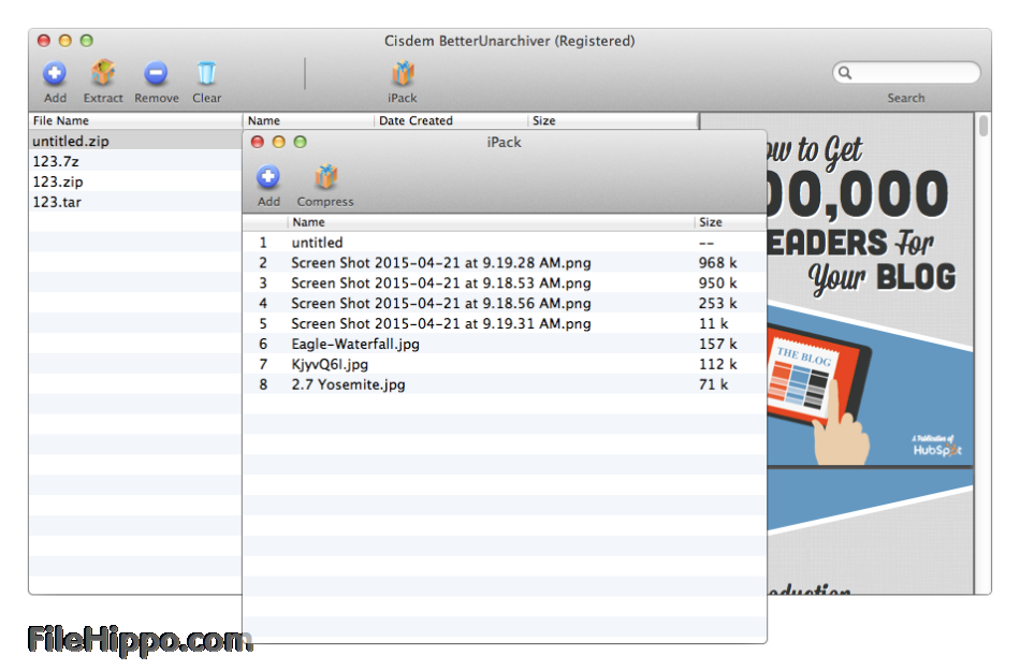Image resolution: width=1020 pixels, height=670 pixels.
Task: Click the 11 k size value
Action: [x=714, y=323]
